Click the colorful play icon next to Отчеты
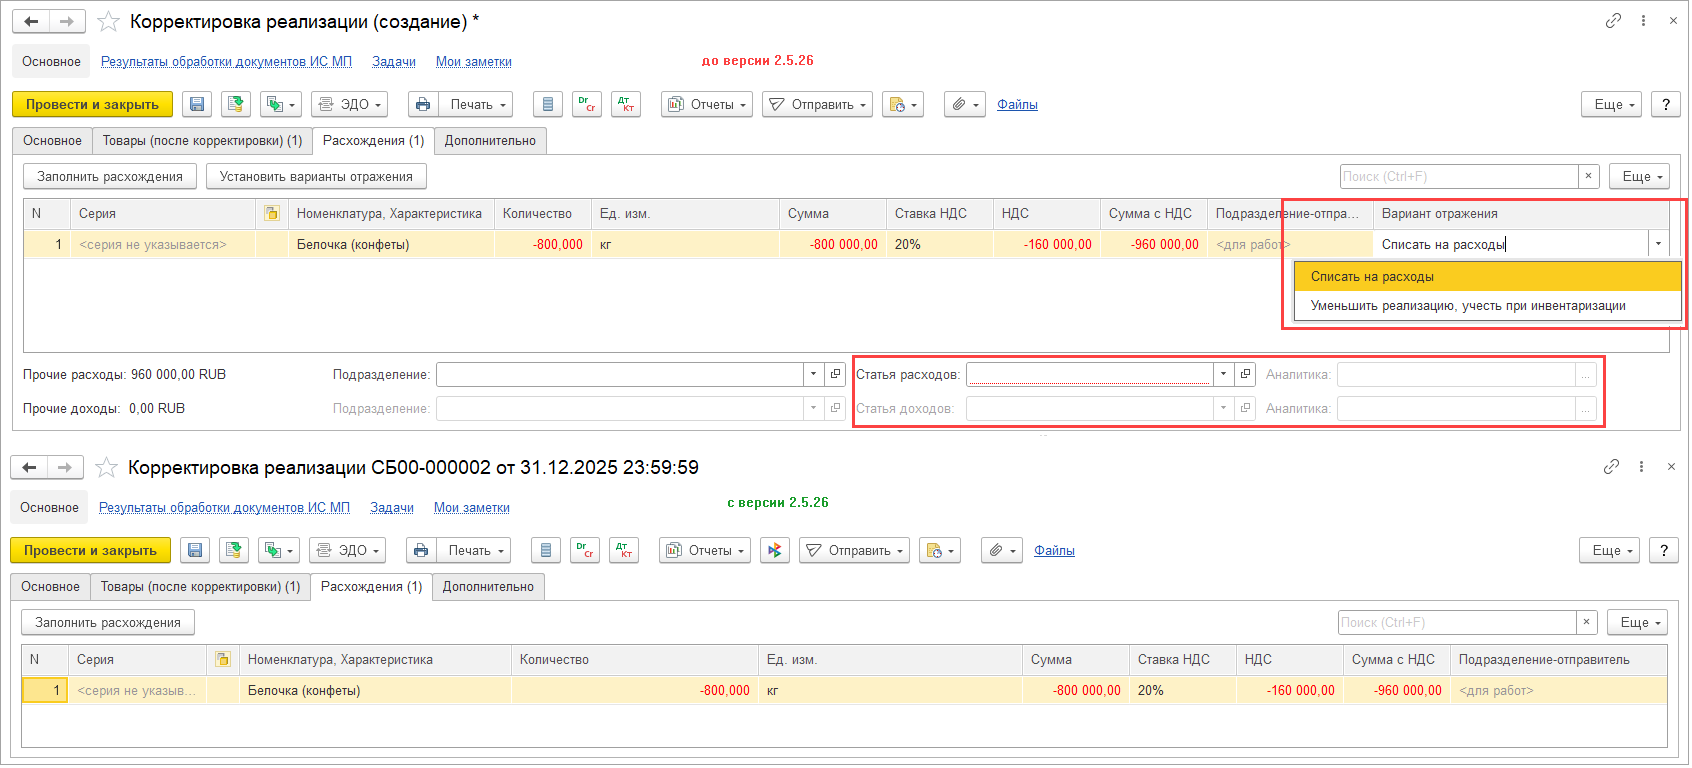Screen dimensions: 1692x768 (x=774, y=551)
